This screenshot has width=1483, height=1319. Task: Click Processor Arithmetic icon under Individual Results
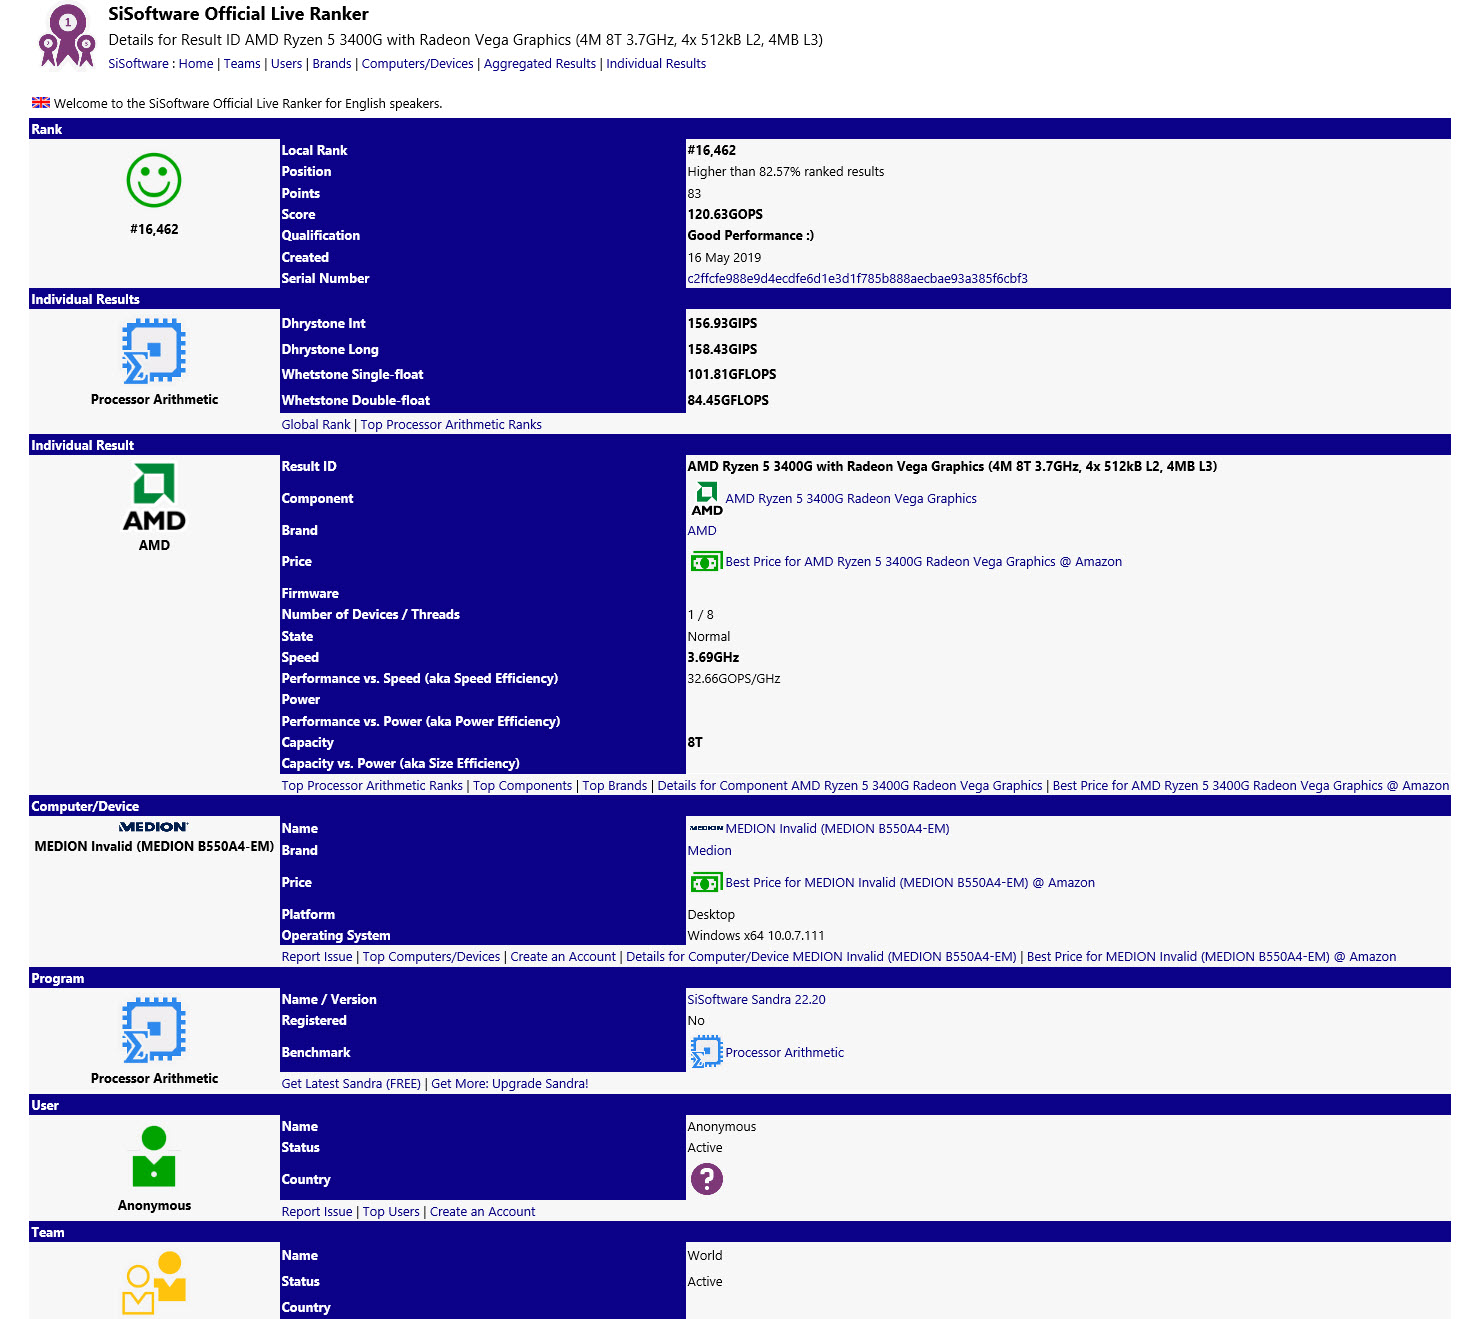(x=154, y=351)
